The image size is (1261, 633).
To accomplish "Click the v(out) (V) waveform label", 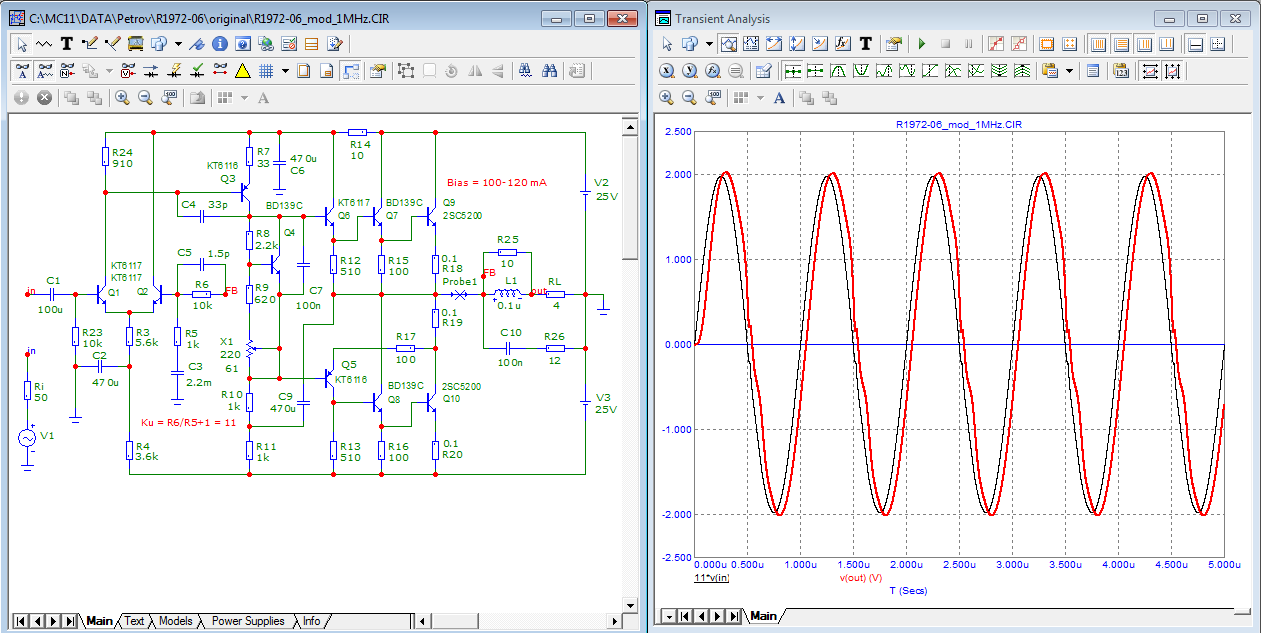I will pyautogui.click(x=860, y=578).
